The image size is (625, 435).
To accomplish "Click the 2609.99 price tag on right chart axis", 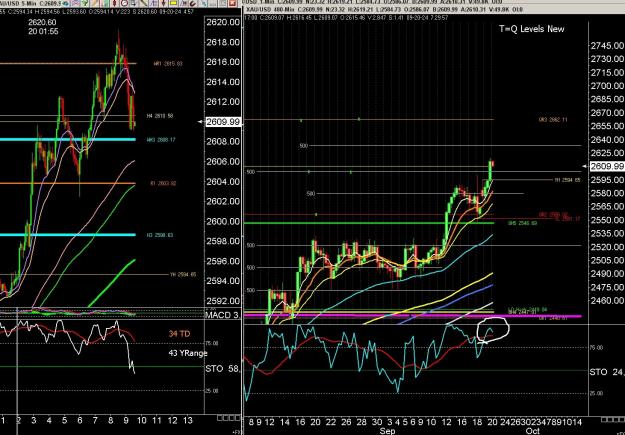I will 607,166.
